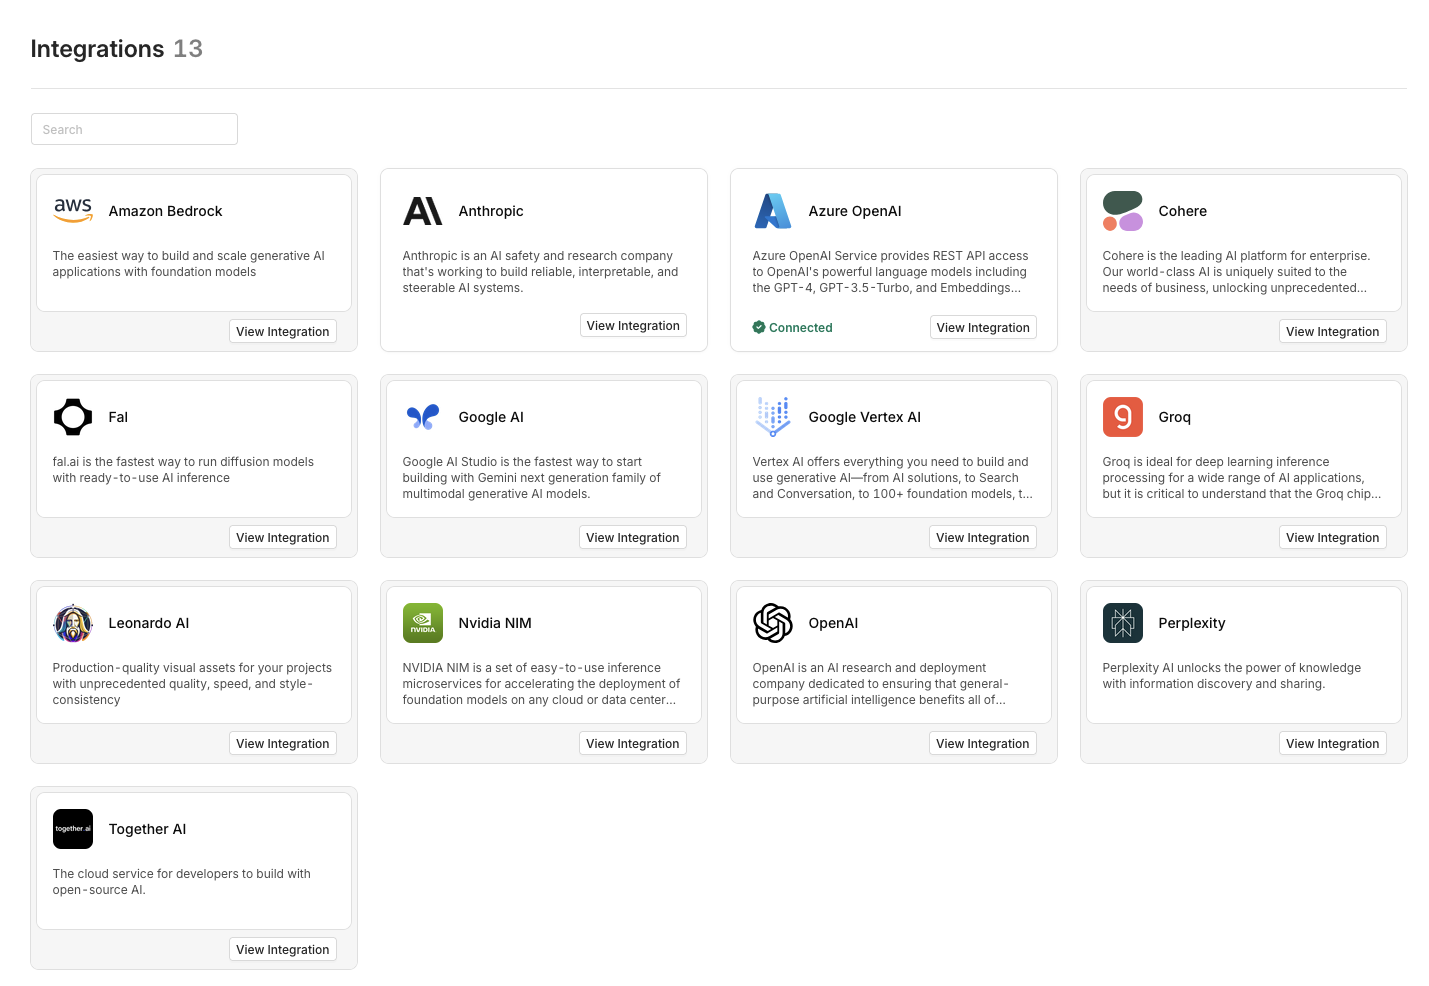Image resolution: width=1429 pixels, height=986 pixels.
Task: Click the Amazon Bedrock AWS logo
Action: [73, 211]
